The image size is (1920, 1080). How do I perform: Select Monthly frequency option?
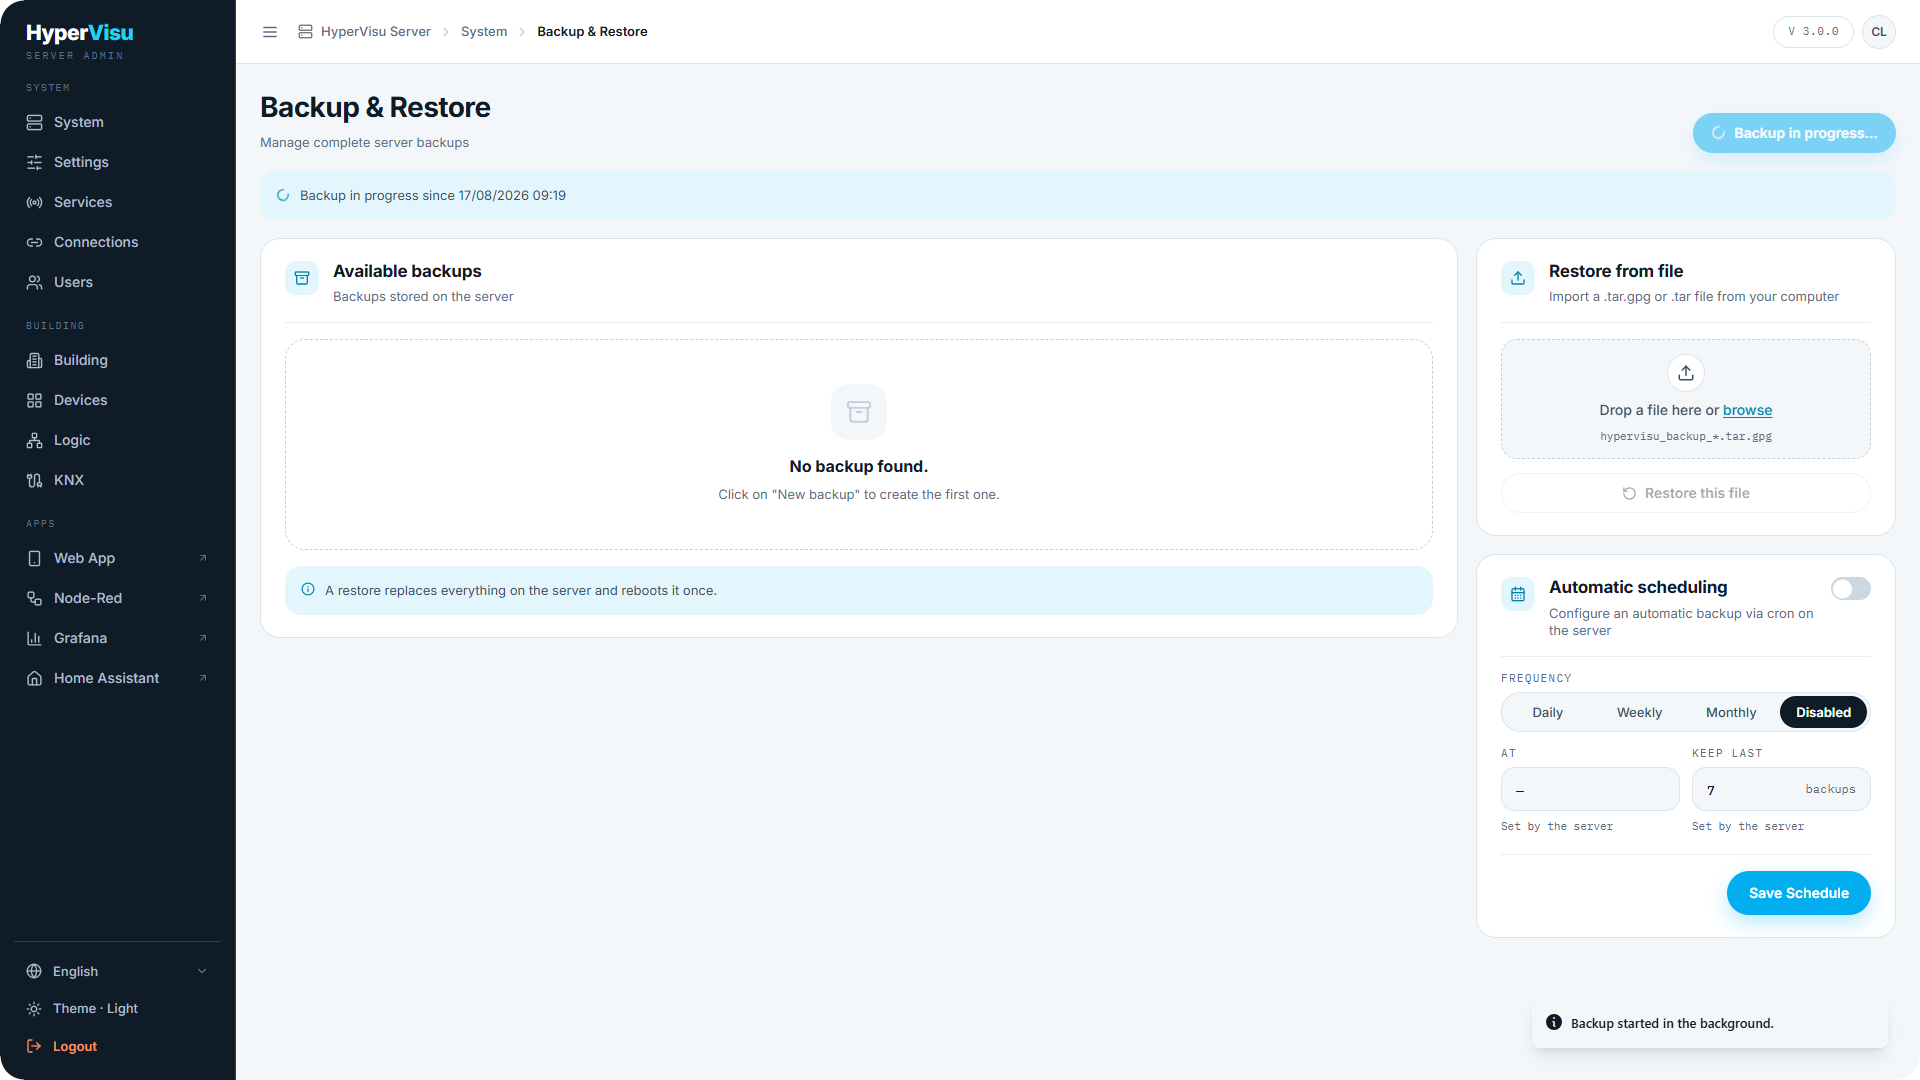1731,712
